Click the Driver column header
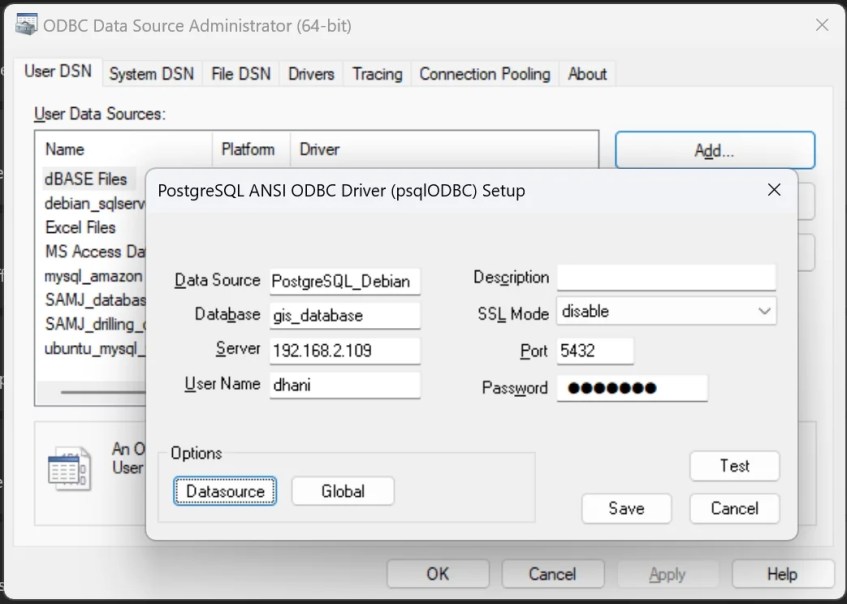 [444, 149]
